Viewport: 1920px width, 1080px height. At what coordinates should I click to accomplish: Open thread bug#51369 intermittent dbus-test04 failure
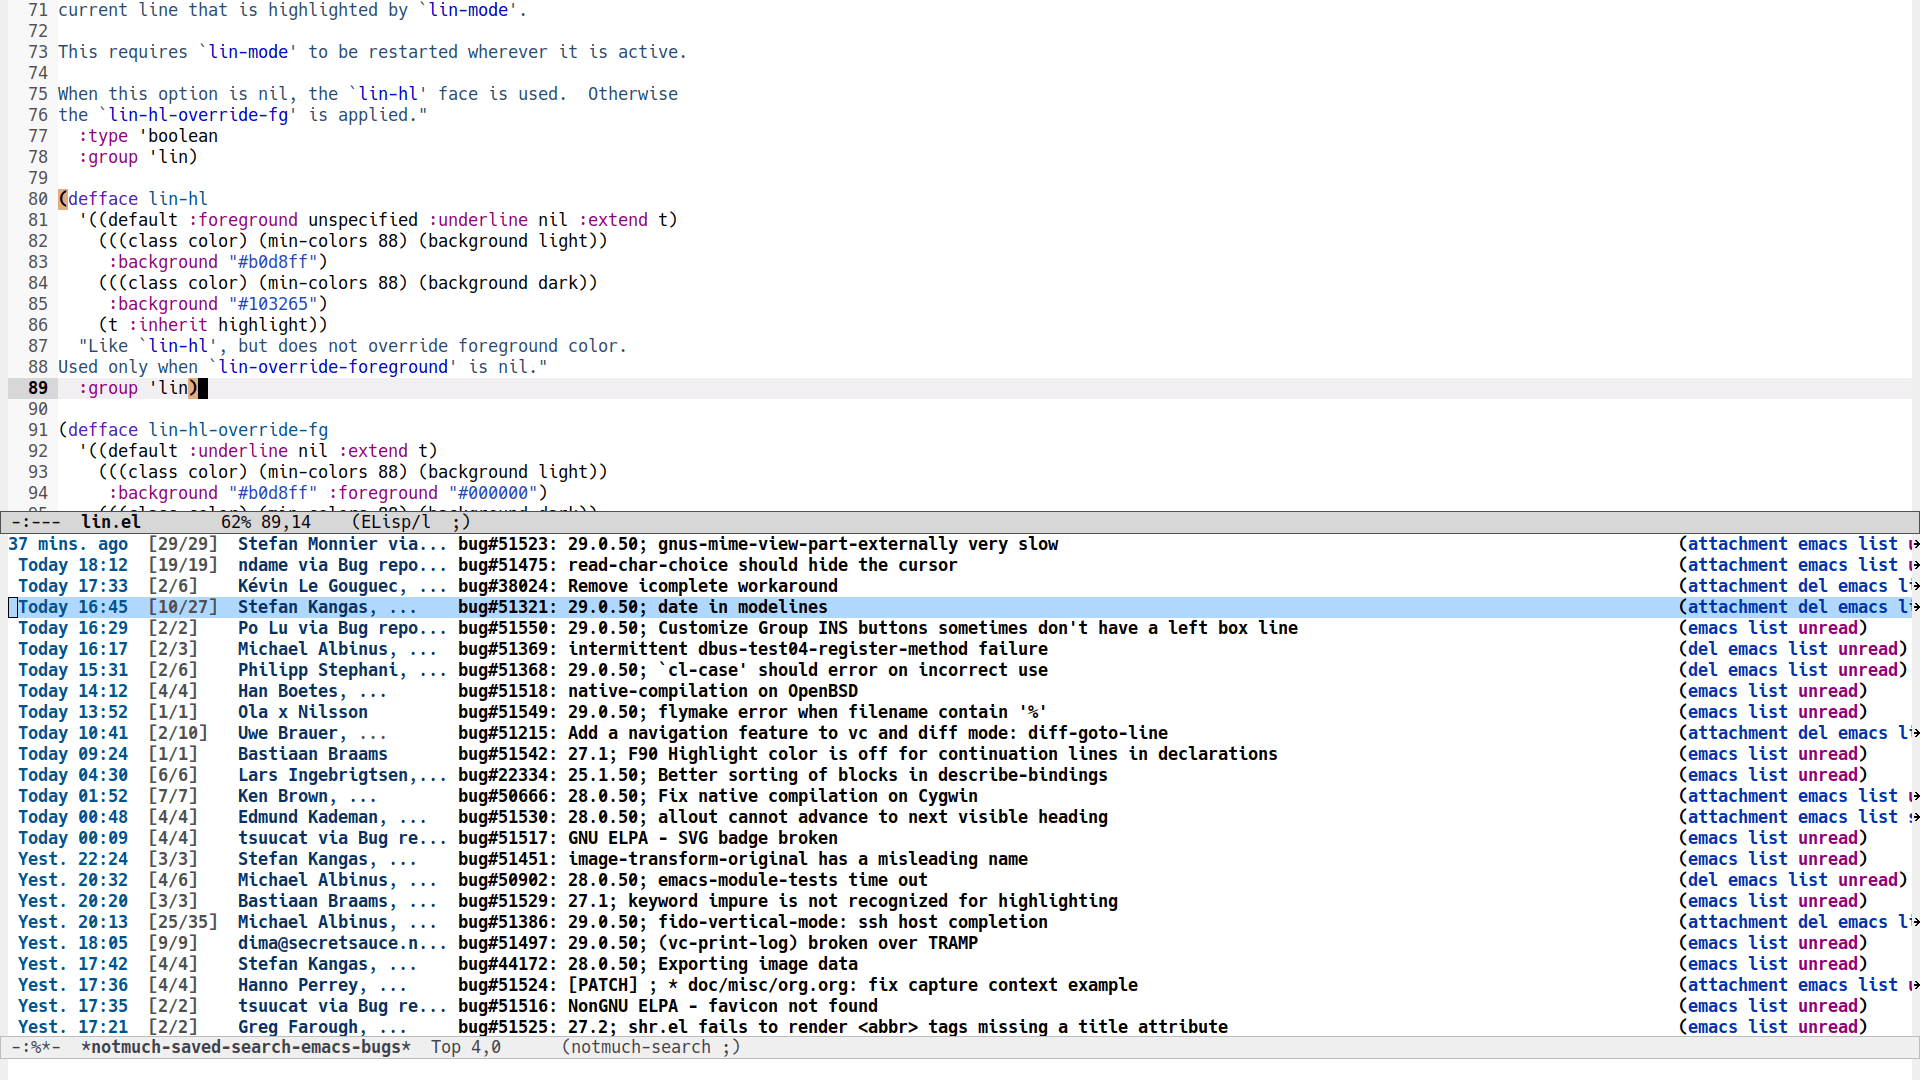[753, 649]
